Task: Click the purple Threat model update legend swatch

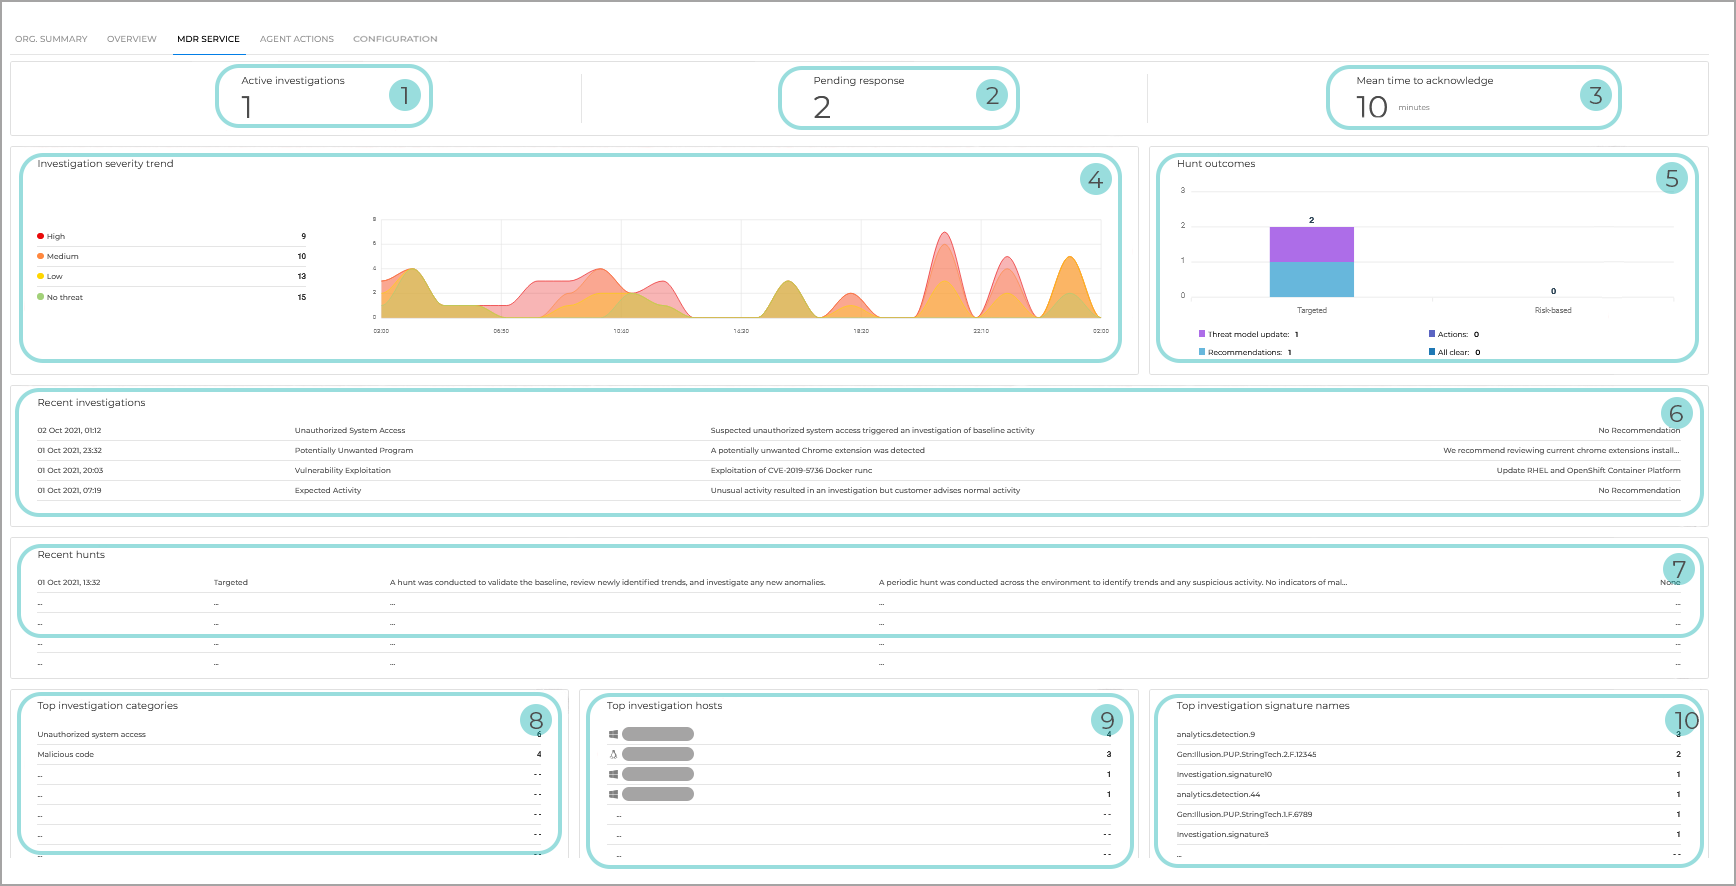Action: 1202,334
